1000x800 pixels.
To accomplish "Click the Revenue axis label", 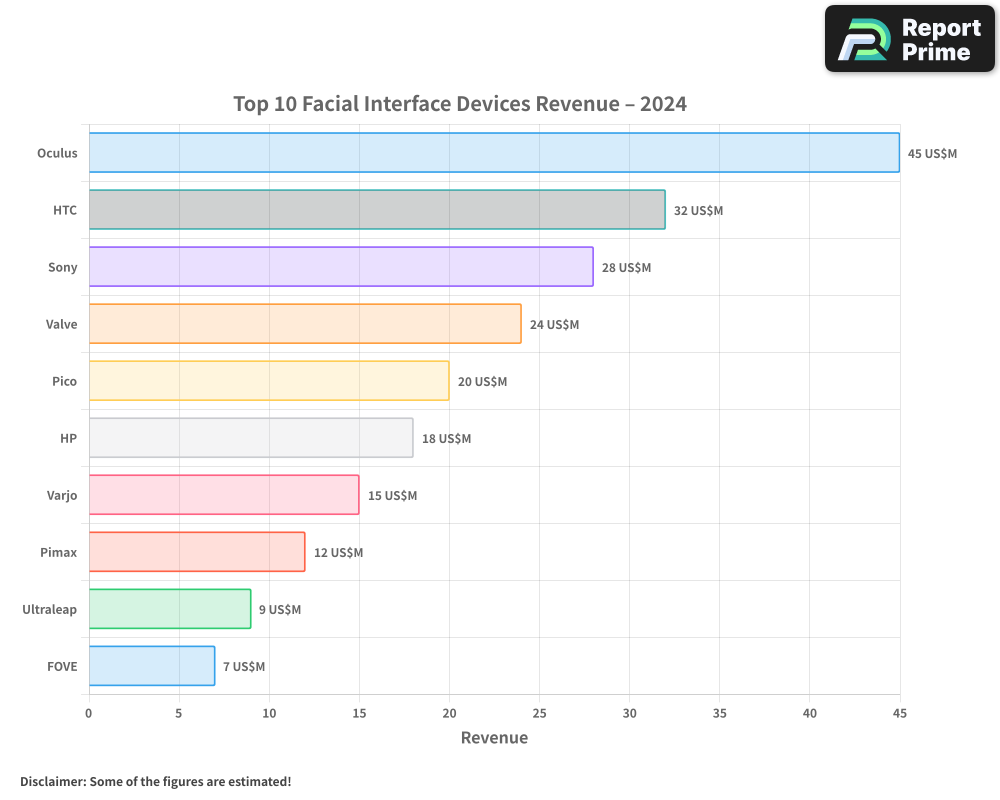I will [494, 737].
